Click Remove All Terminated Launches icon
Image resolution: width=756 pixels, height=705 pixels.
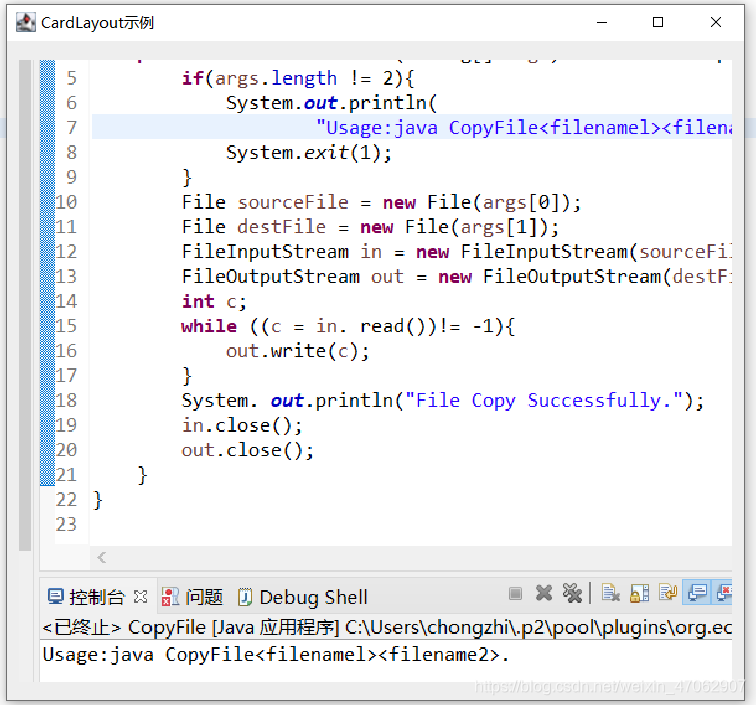tap(572, 594)
